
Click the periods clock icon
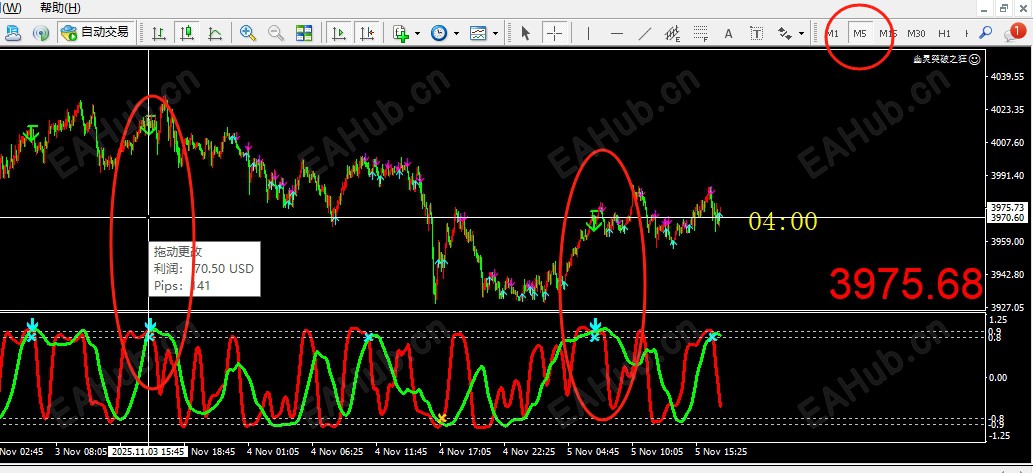pos(439,33)
